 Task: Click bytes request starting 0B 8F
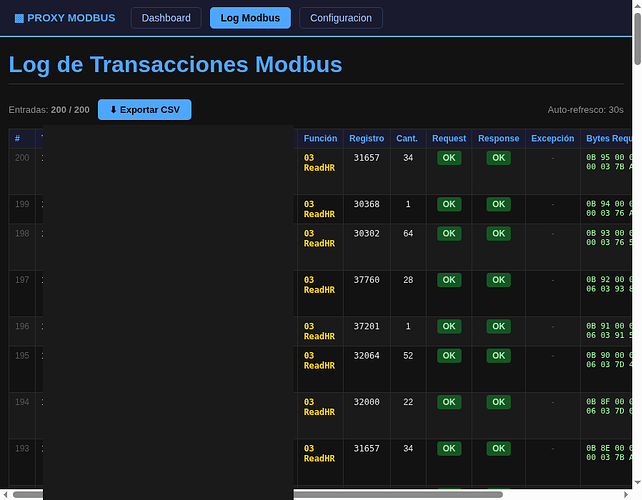(609, 406)
